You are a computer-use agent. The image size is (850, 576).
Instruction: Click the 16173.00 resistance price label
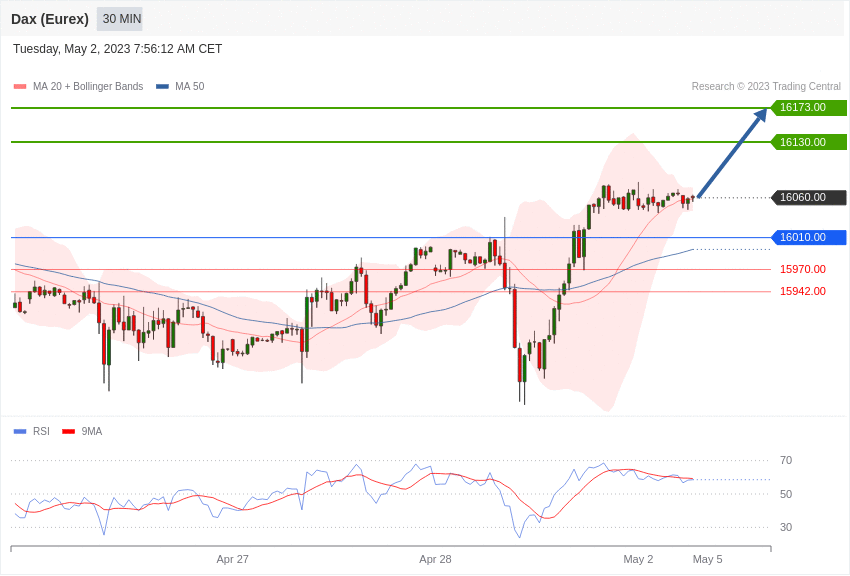pyautogui.click(x=806, y=107)
